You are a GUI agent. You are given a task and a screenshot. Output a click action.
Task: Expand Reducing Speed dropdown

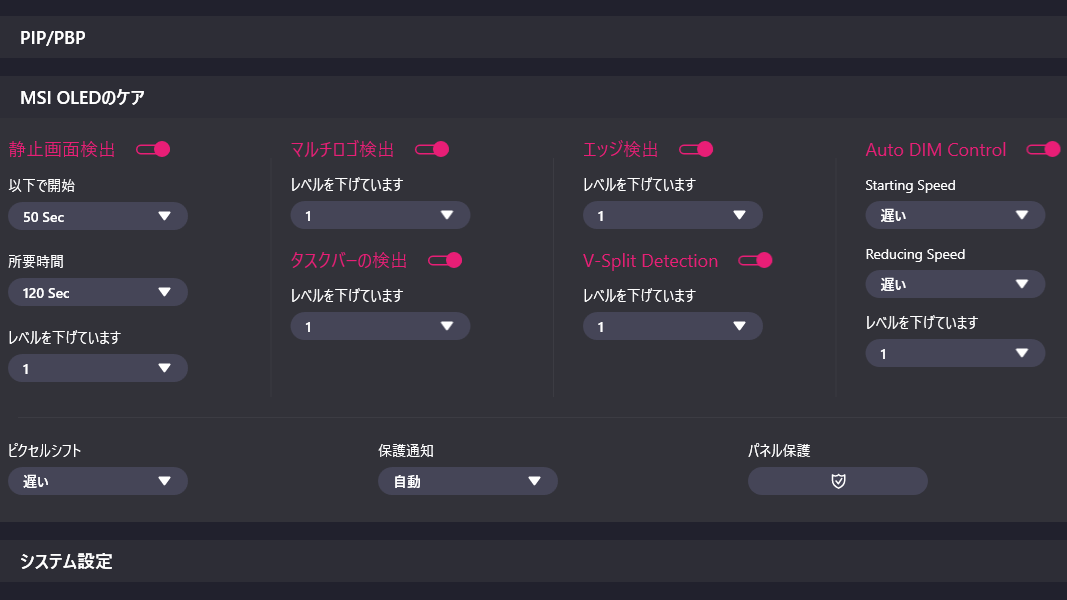pyautogui.click(x=955, y=284)
